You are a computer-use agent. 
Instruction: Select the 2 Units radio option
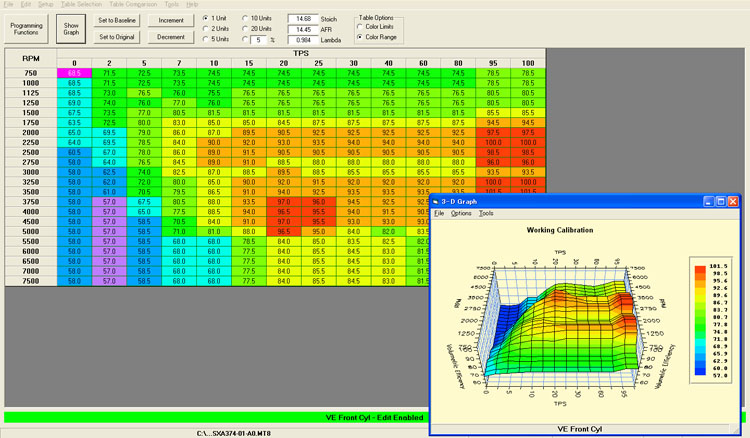coord(206,29)
